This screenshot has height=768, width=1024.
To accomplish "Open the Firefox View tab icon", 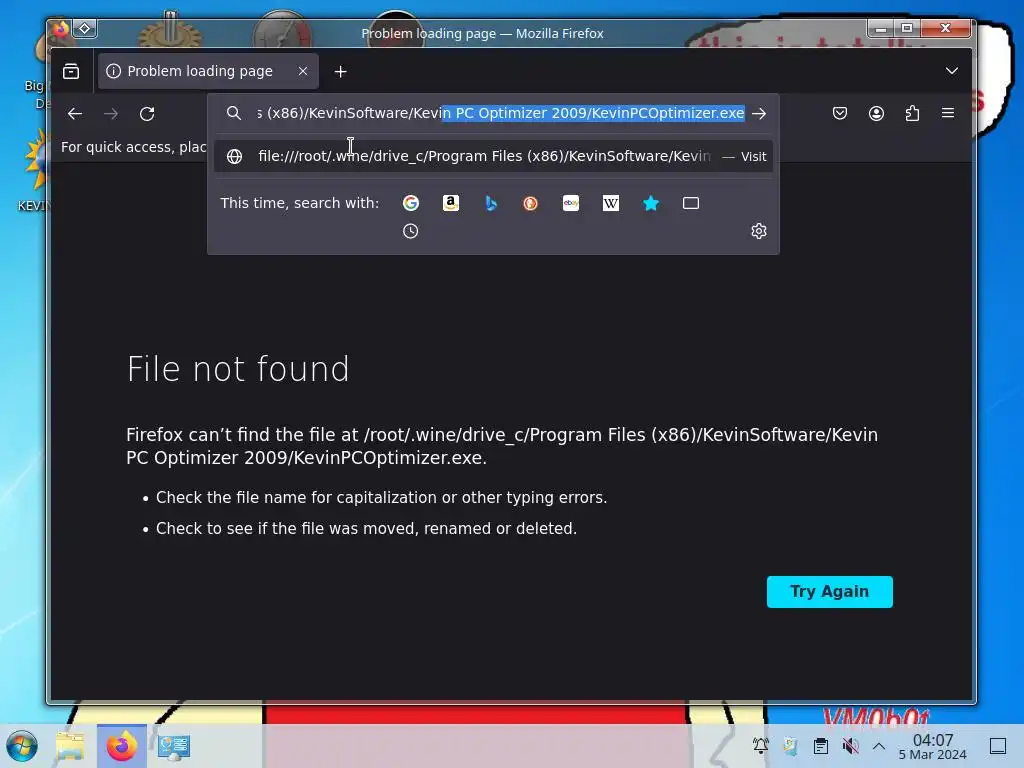I will pos(71,71).
